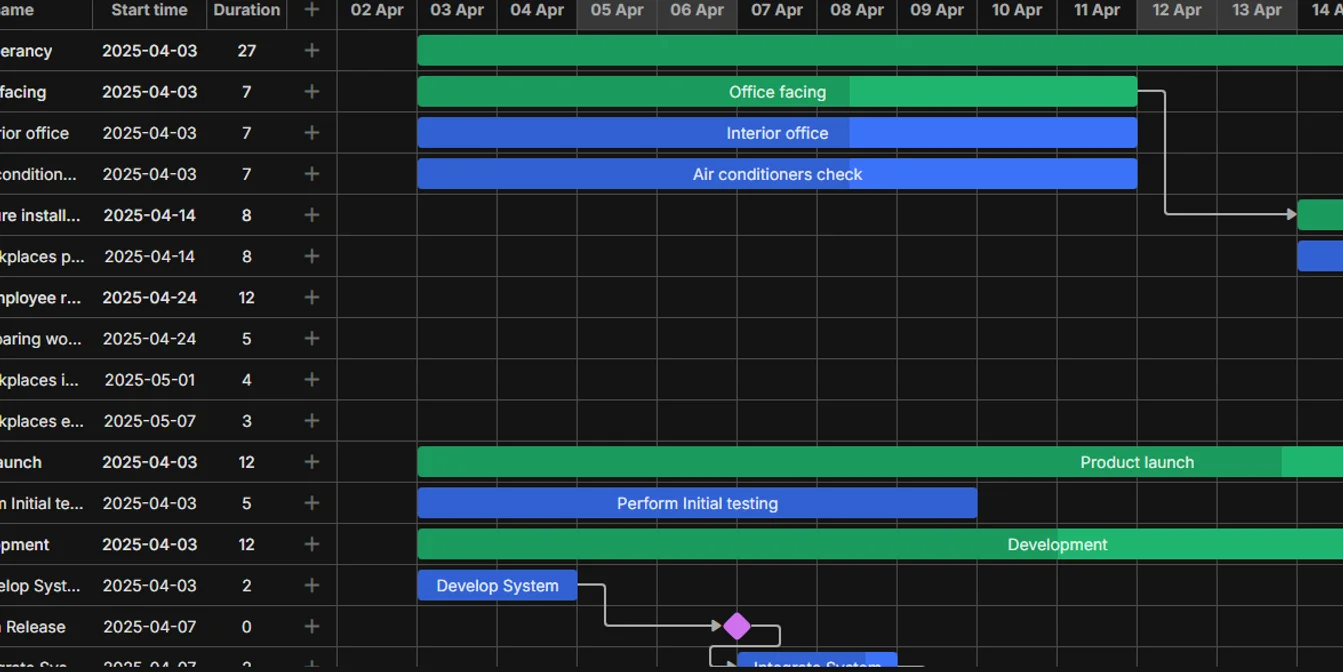The width and height of the screenshot is (1343, 672).
Task: Click plus icon in the 'nployee r...' row
Action: (312, 297)
